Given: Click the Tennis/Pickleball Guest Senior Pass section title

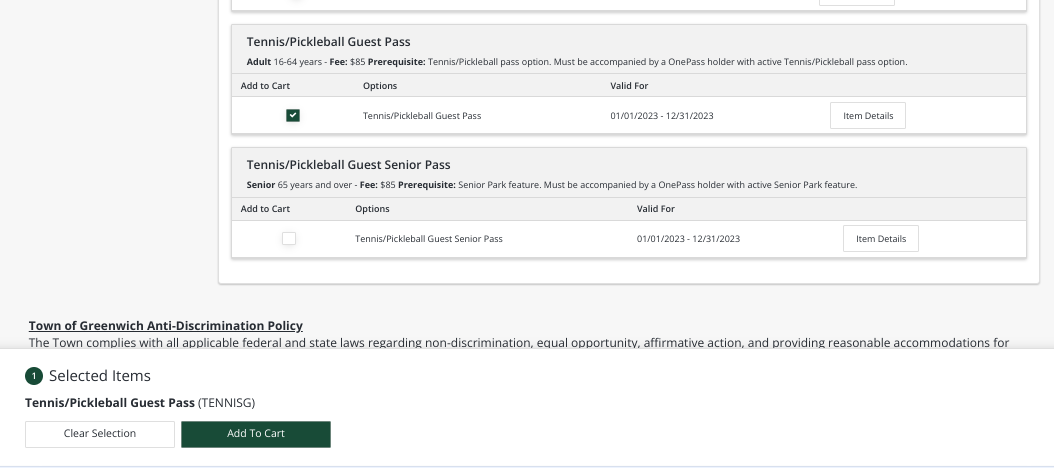Looking at the screenshot, I should pyautogui.click(x=348, y=165).
